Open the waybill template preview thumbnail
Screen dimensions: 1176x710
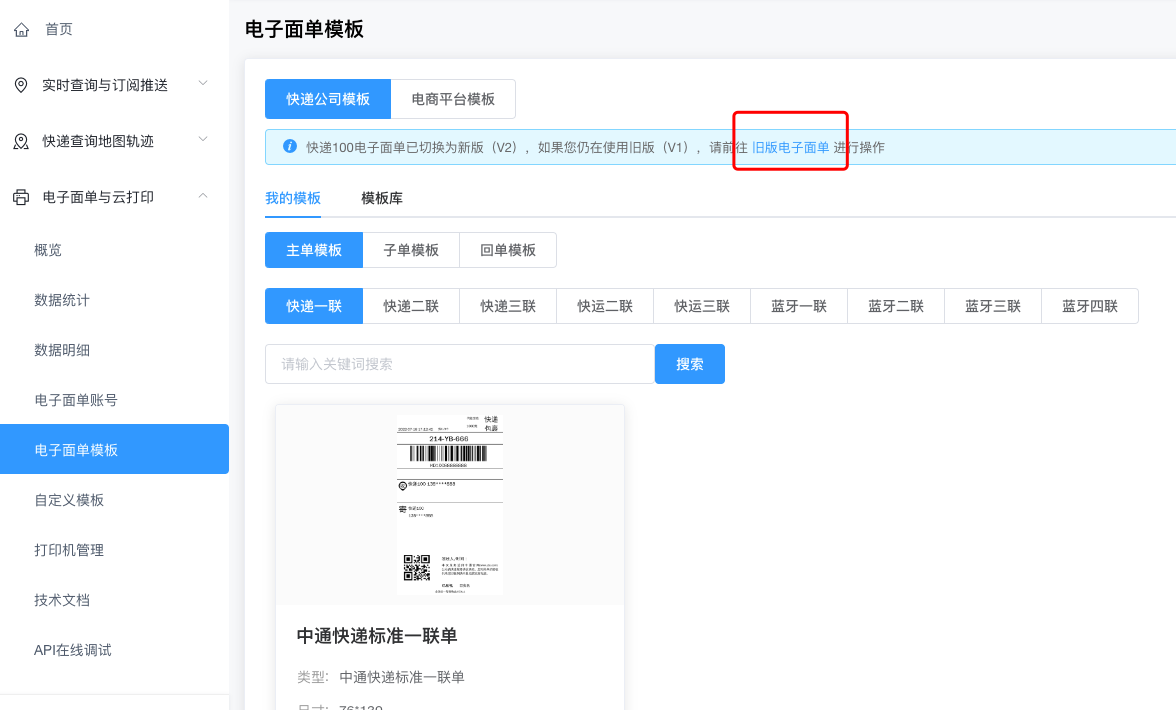coord(449,505)
